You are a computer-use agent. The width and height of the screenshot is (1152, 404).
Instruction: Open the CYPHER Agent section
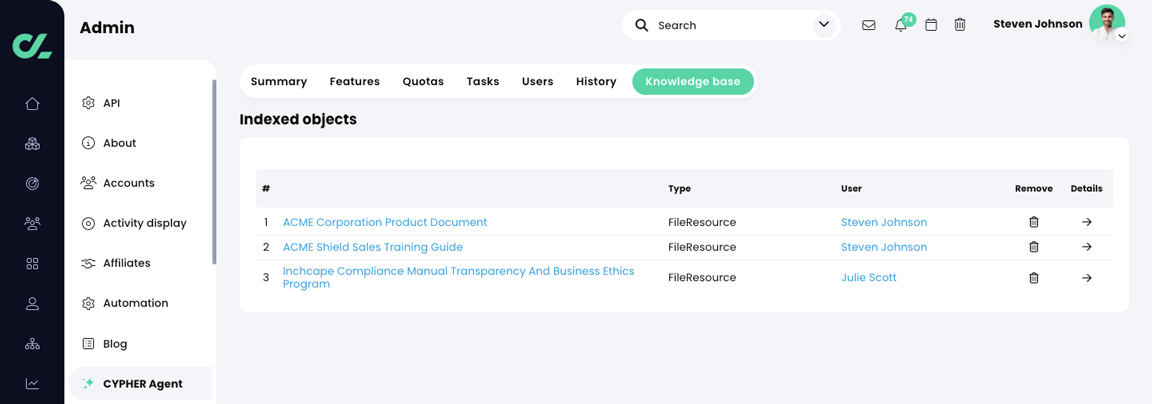tap(140, 383)
